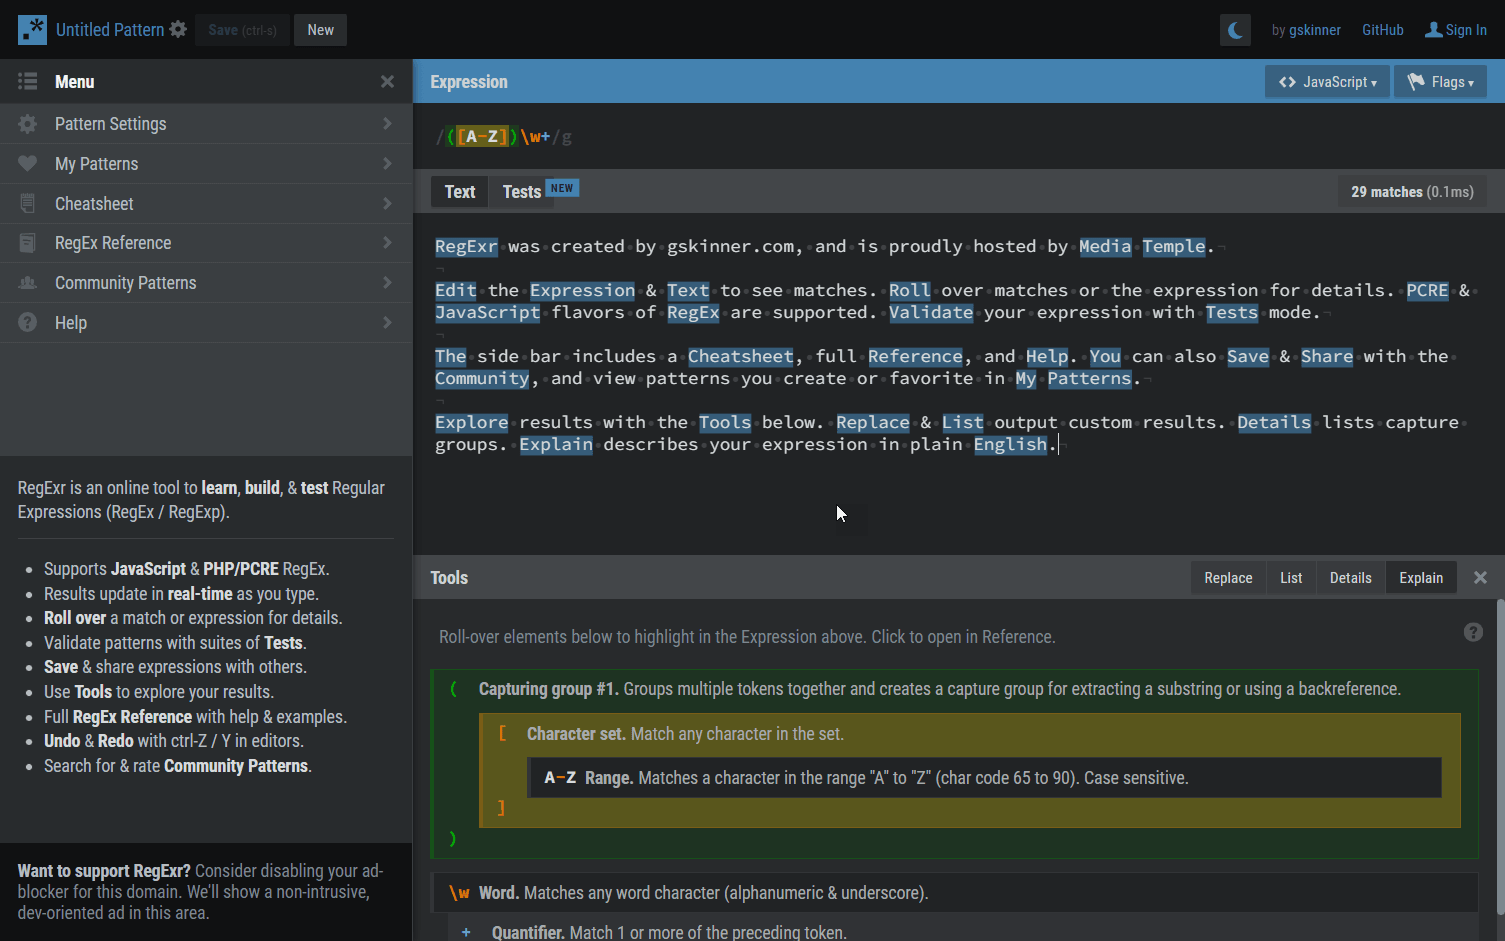Screen dimensions: 1505x941
Task: Expand the Cheatsheet chevron
Action: 387,204
